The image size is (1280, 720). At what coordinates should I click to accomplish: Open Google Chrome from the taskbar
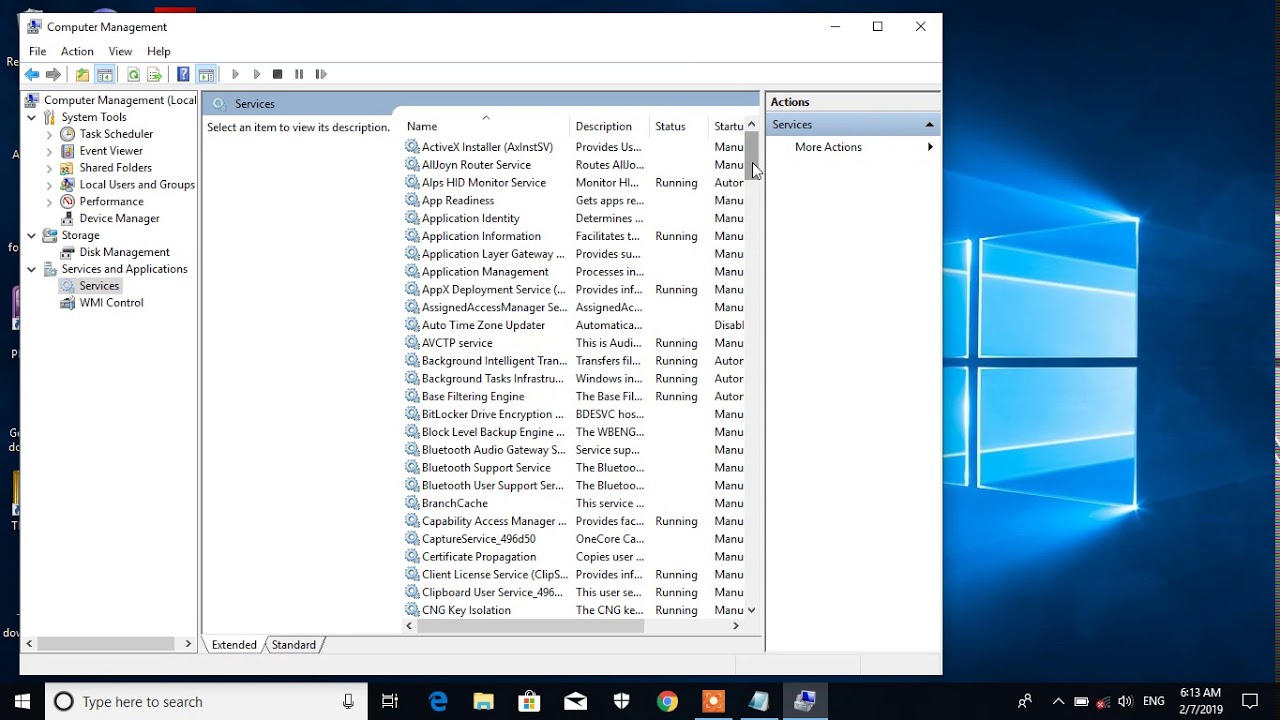point(667,702)
